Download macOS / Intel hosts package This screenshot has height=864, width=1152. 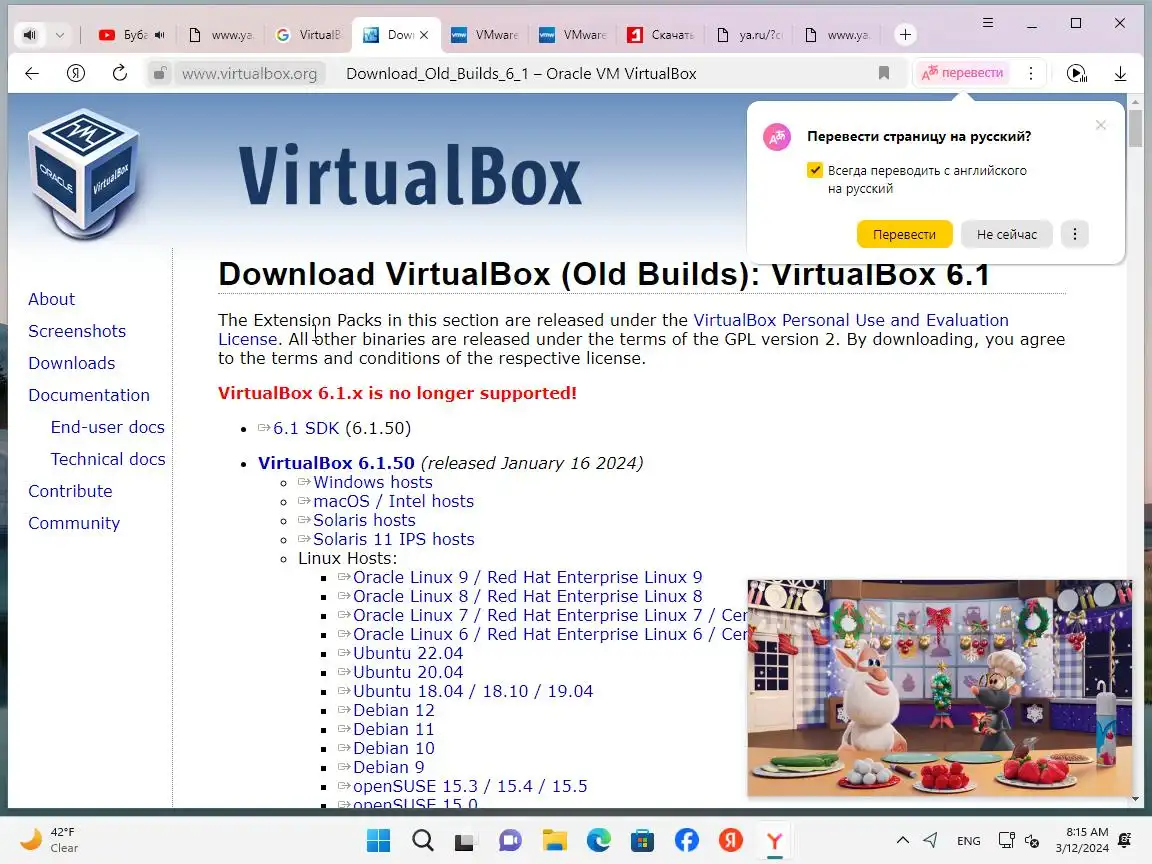[393, 501]
